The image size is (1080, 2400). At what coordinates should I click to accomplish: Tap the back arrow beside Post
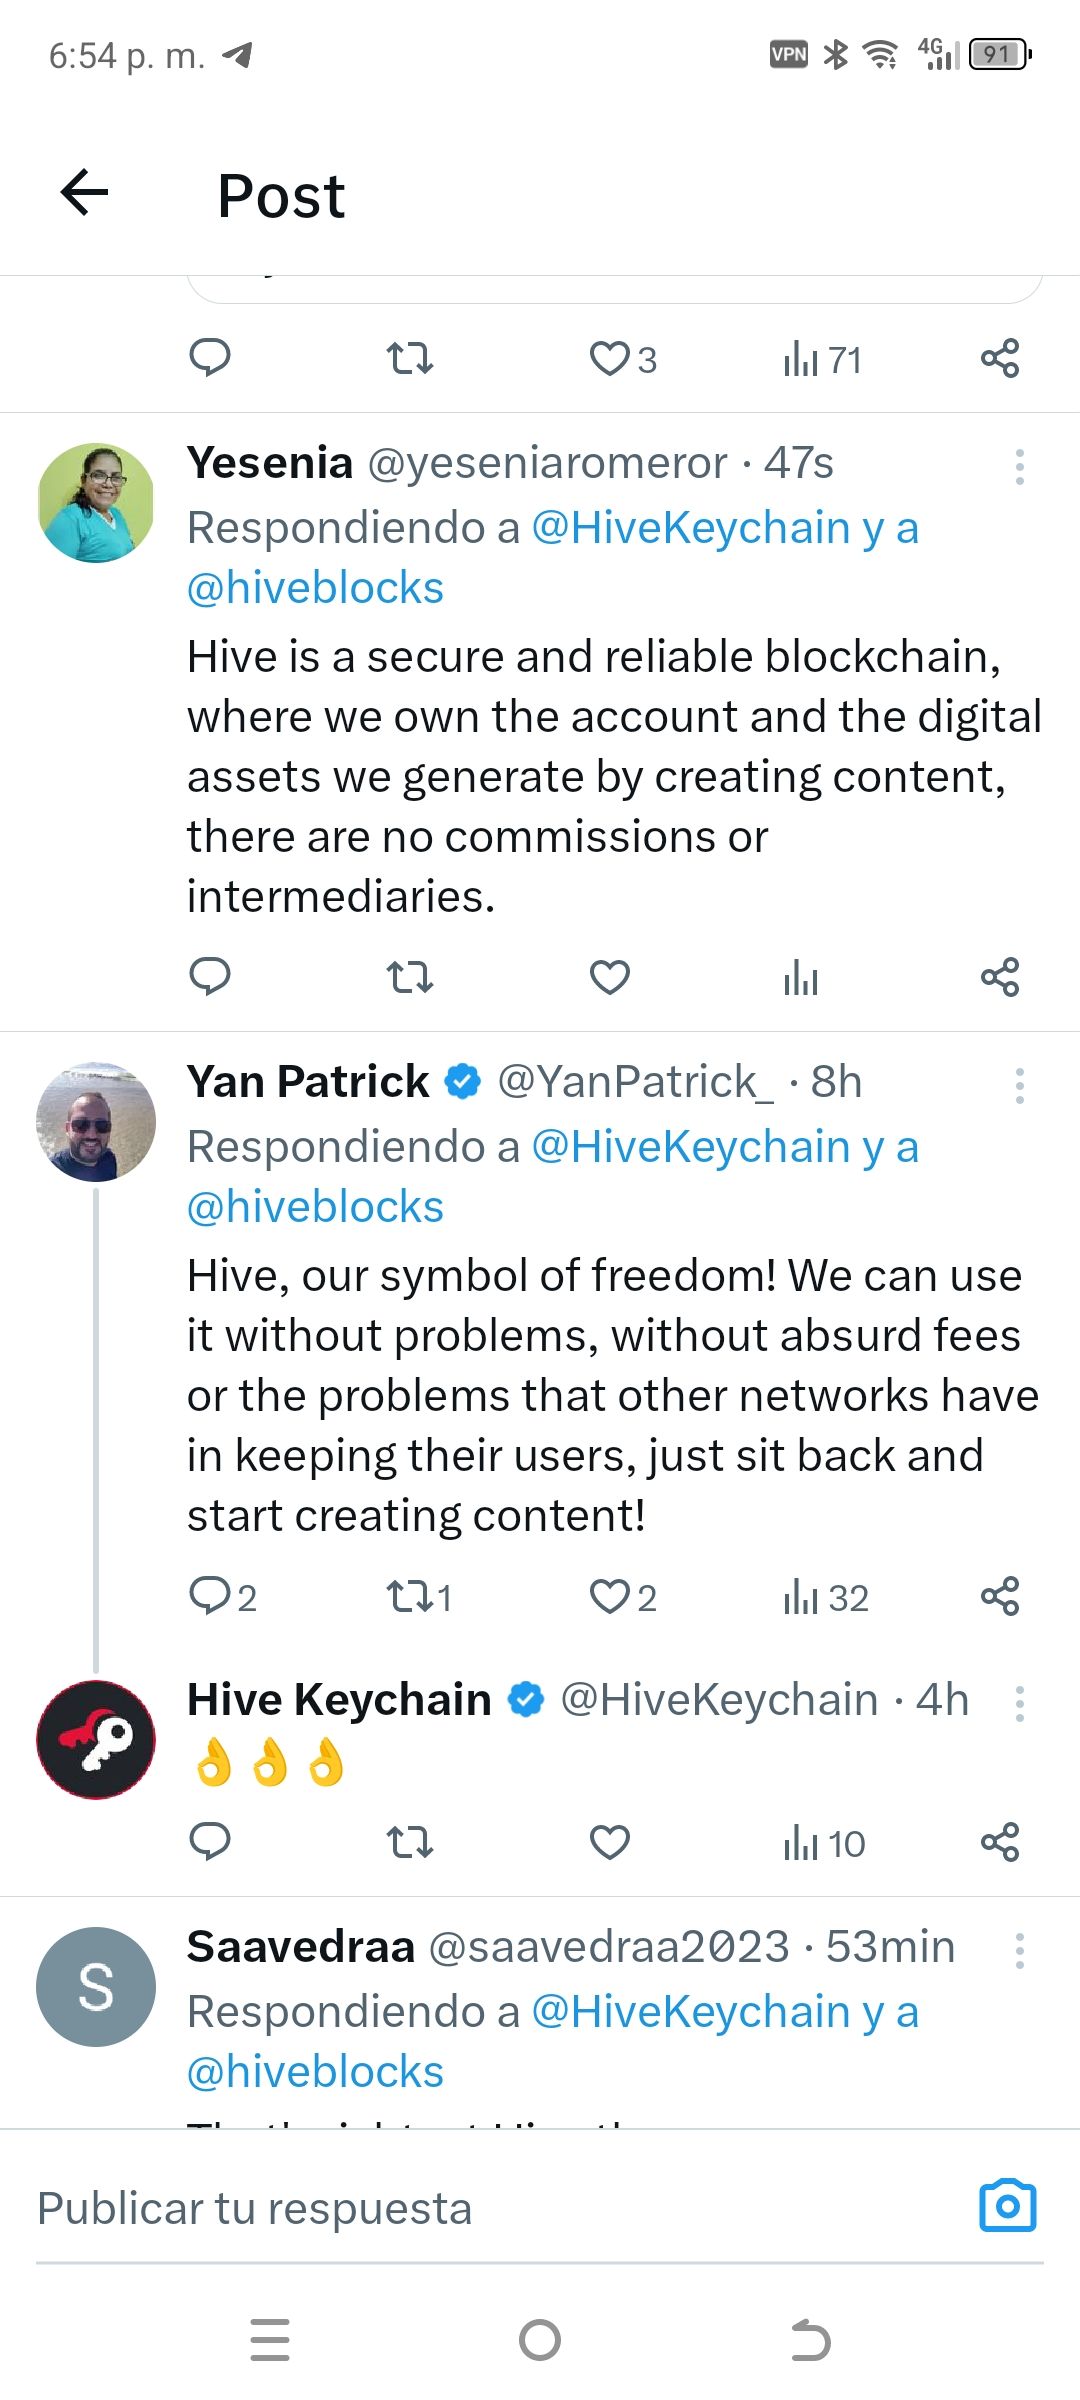pos(84,192)
